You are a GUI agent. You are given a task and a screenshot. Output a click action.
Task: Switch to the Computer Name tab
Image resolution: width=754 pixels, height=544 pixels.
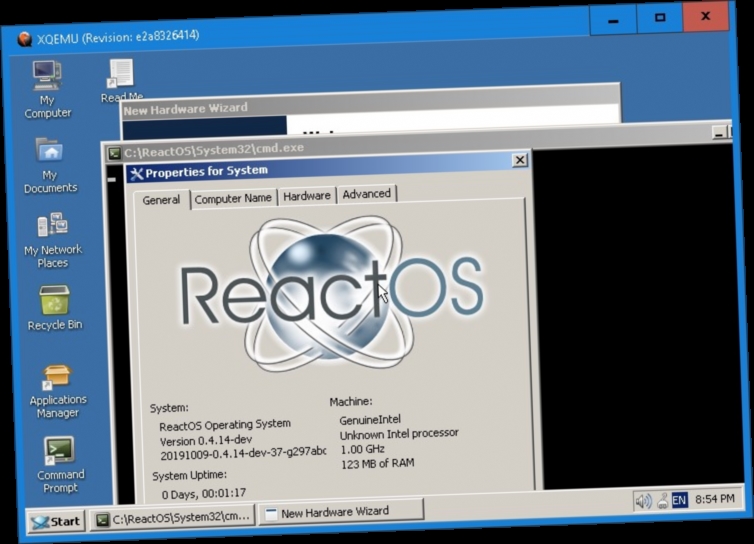click(233, 198)
